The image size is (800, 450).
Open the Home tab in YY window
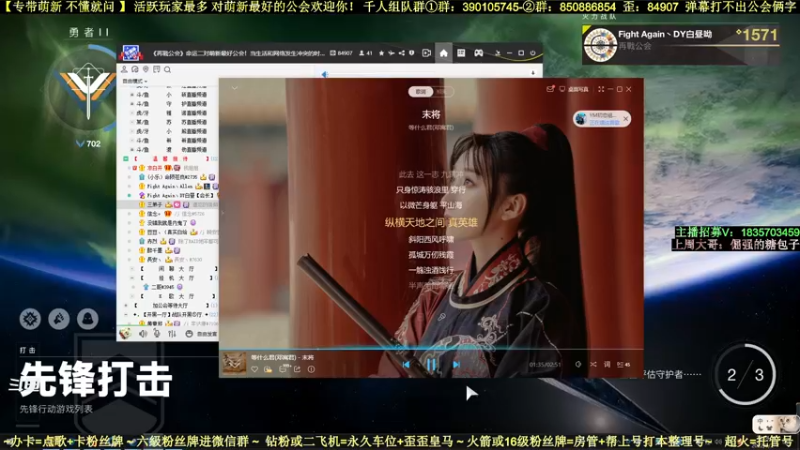coord(443,53)
